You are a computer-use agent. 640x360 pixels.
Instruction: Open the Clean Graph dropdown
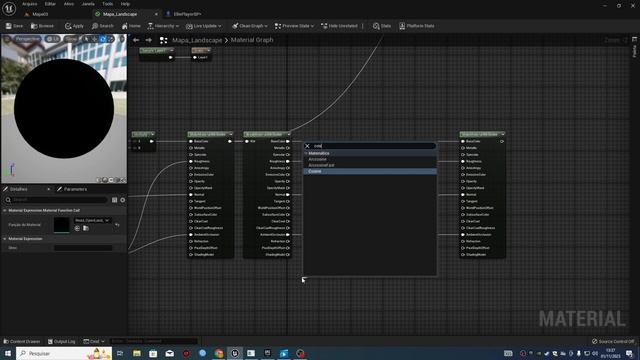pos(250,26)
